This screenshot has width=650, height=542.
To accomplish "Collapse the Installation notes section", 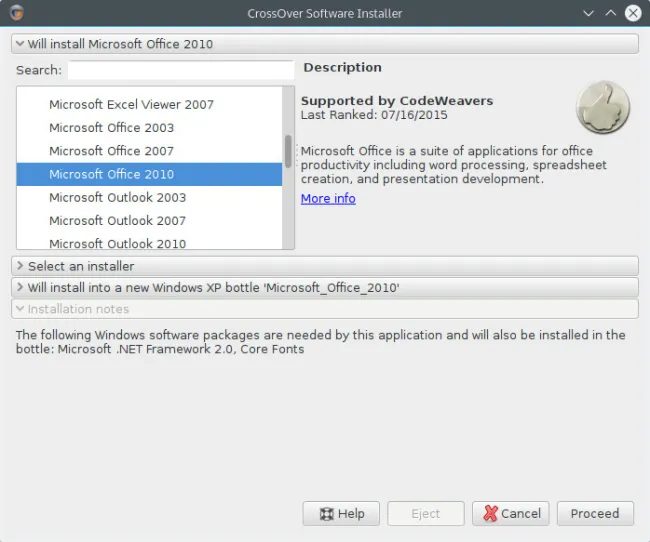I will pos(325,309).
